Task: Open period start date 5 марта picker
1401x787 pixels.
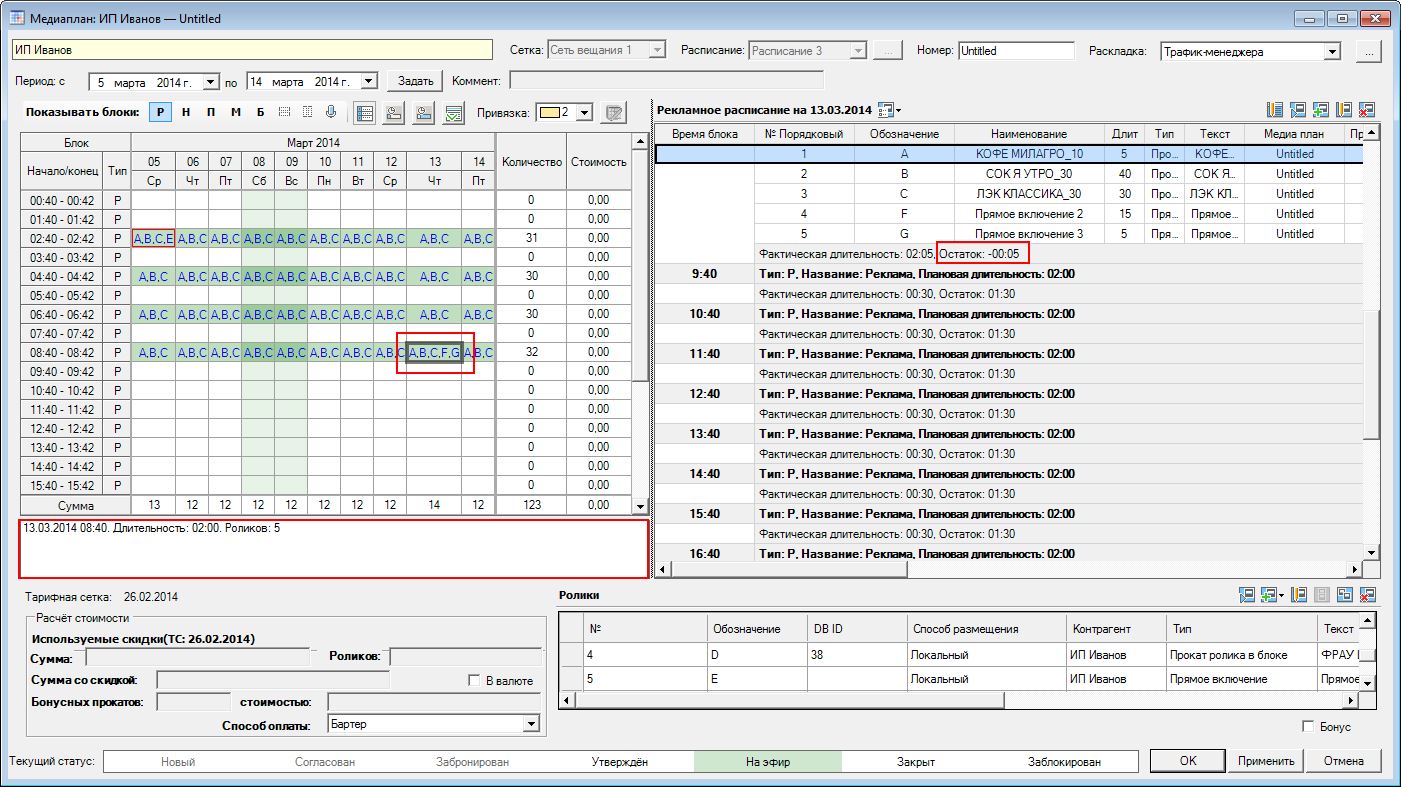Action: pyautogui.click(x=210, y=81)
